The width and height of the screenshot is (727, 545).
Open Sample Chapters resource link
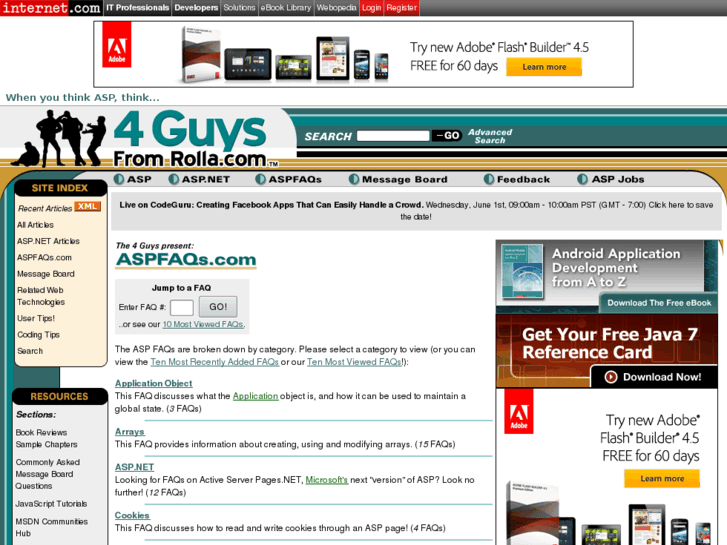pyautogui.click(x=46, y=444)
